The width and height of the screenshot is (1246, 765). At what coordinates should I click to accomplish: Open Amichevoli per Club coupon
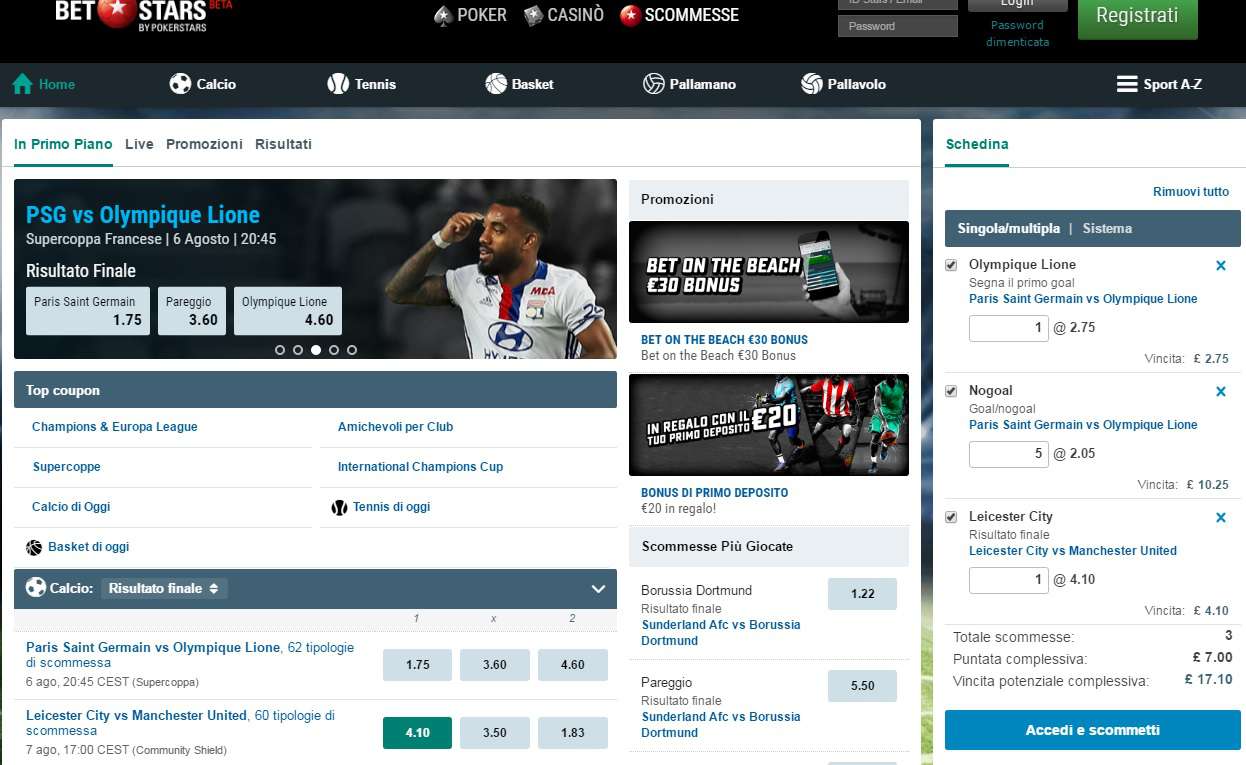click(395, 427)
